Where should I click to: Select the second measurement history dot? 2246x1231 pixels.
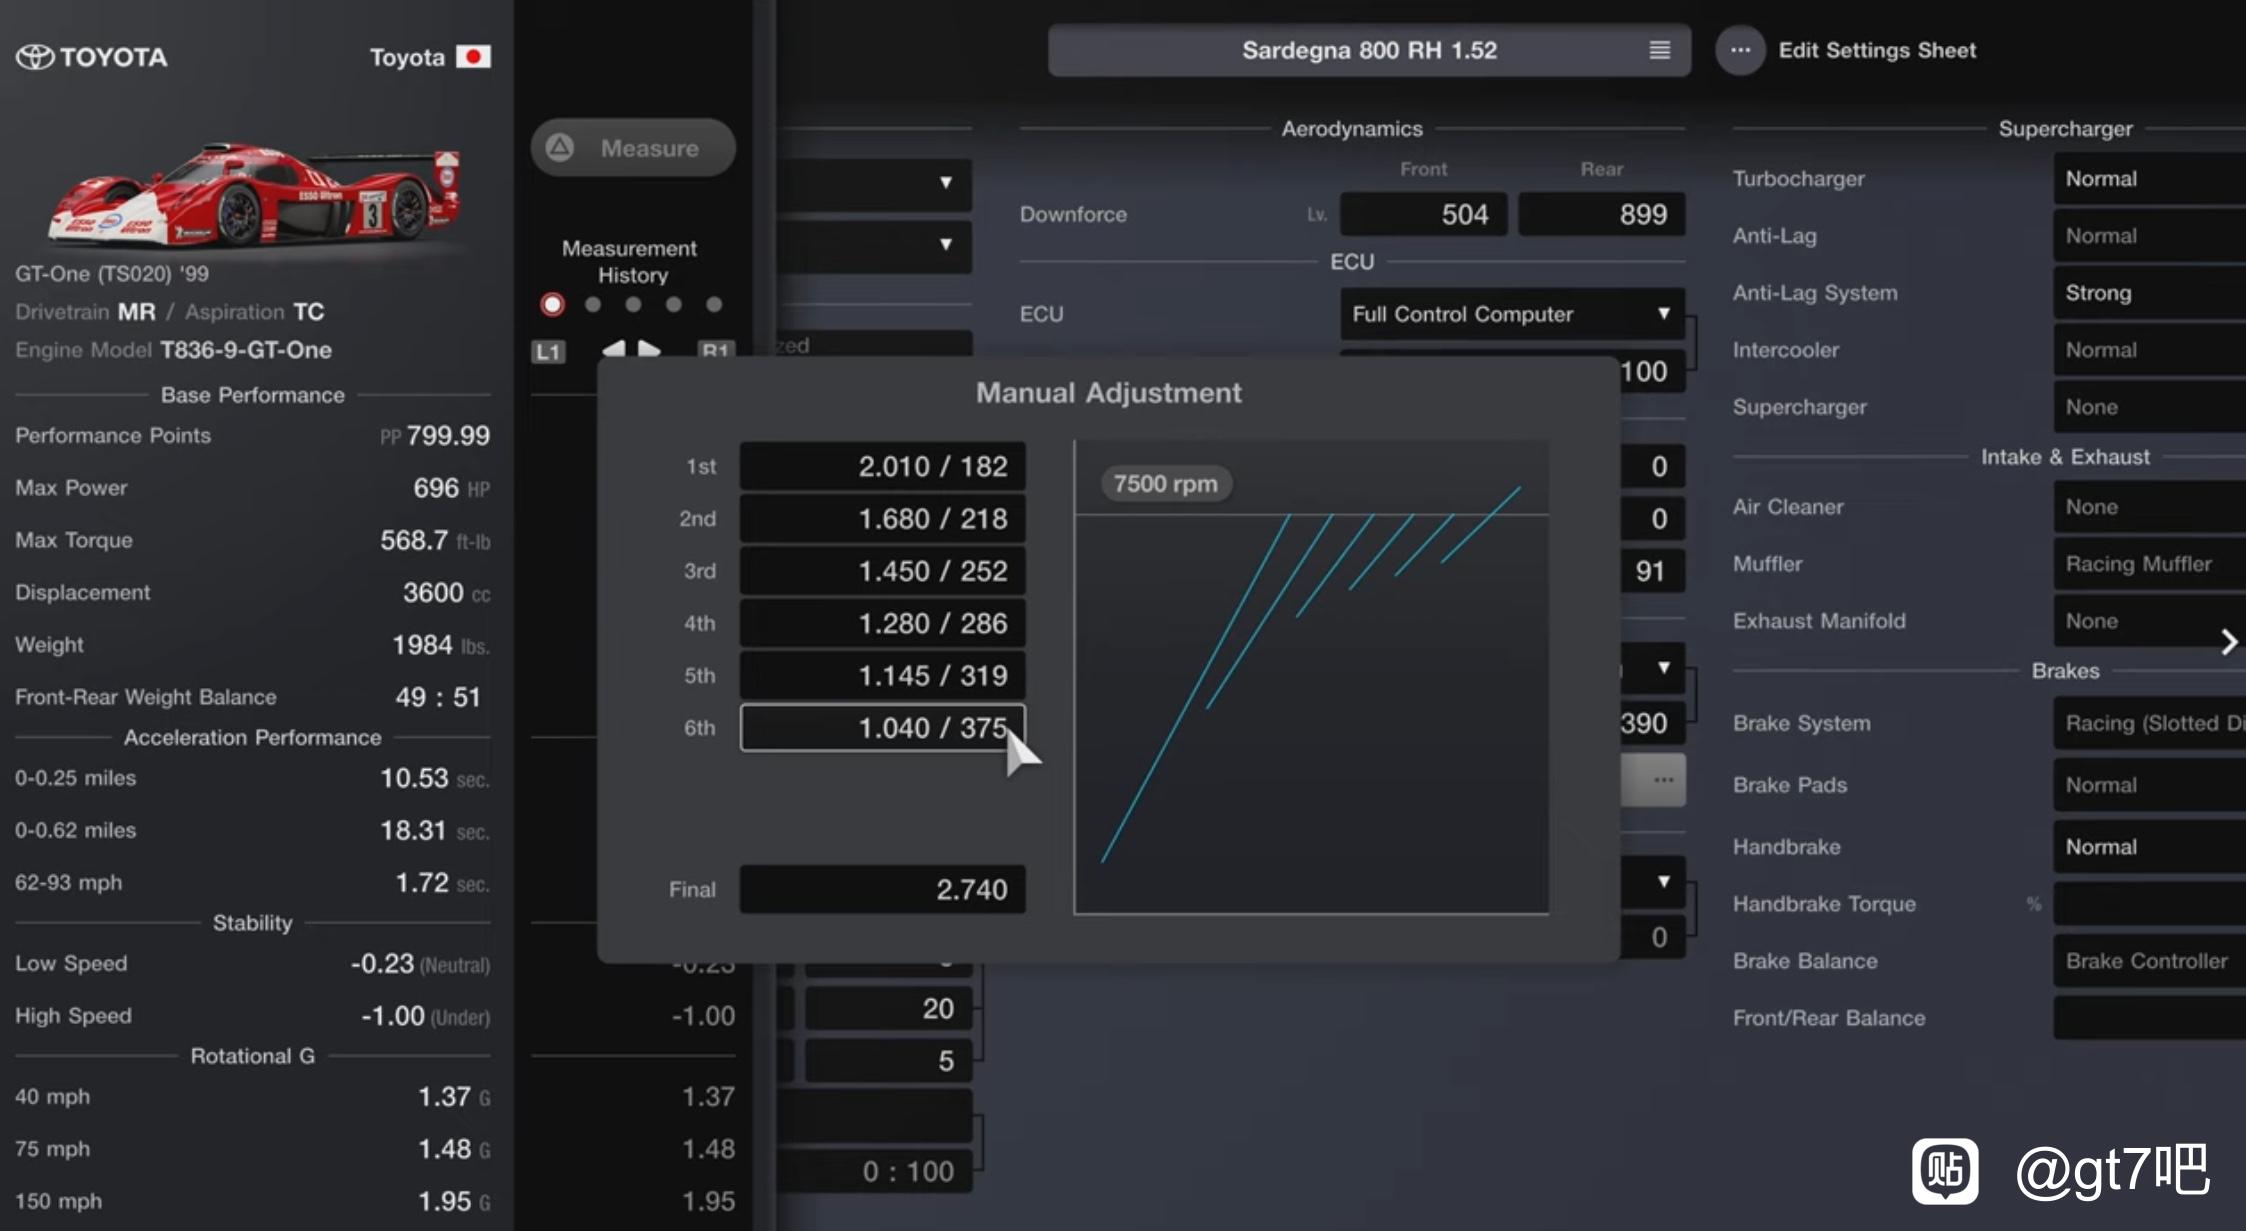[593, 304]
